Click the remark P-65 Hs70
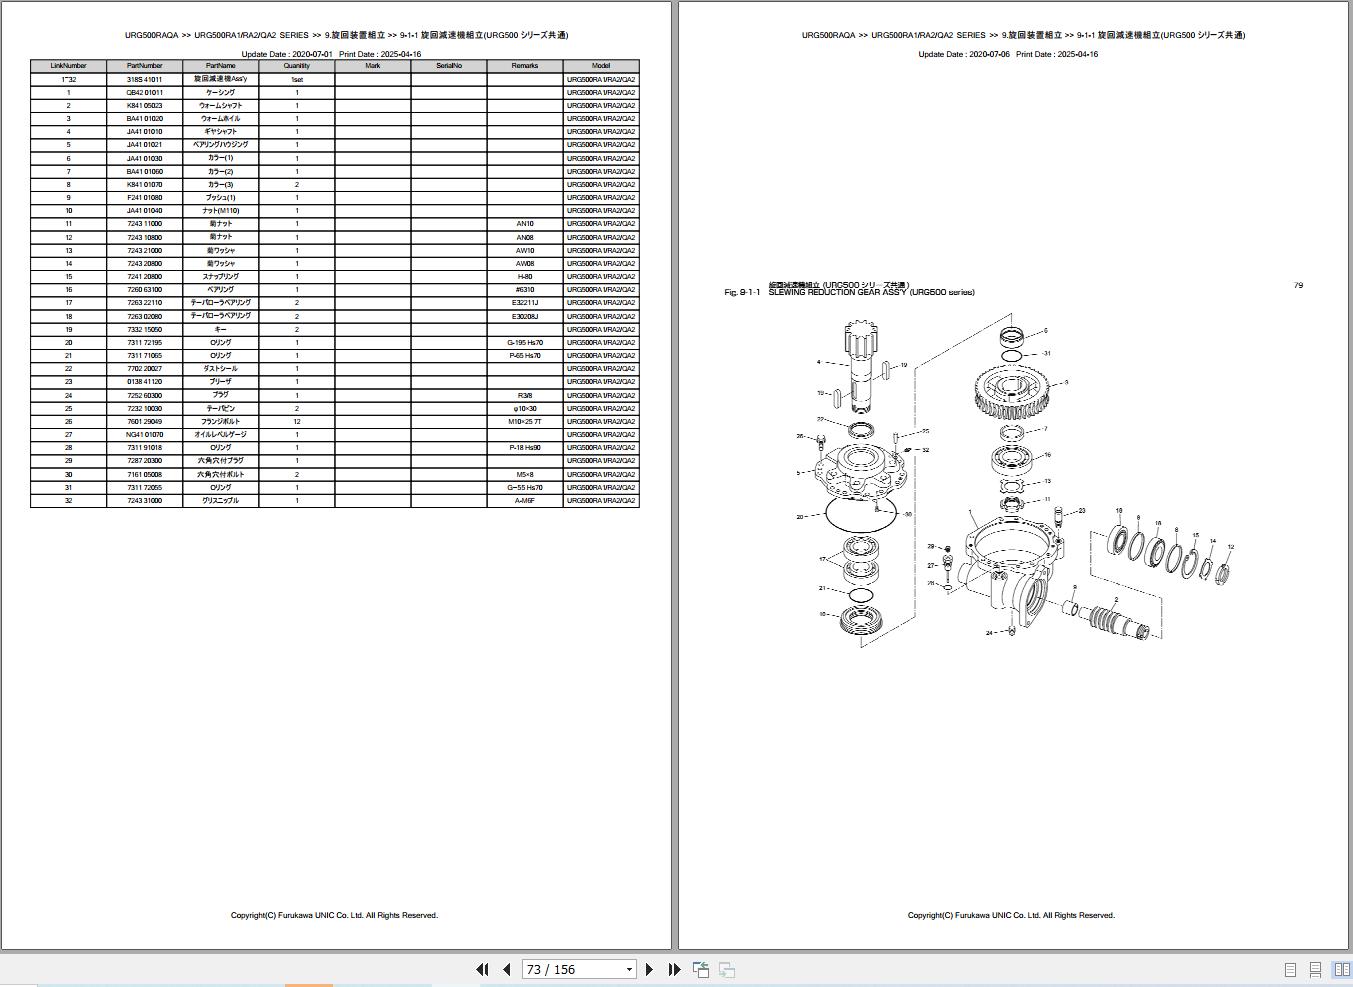1353x987 pixels. 525,356
